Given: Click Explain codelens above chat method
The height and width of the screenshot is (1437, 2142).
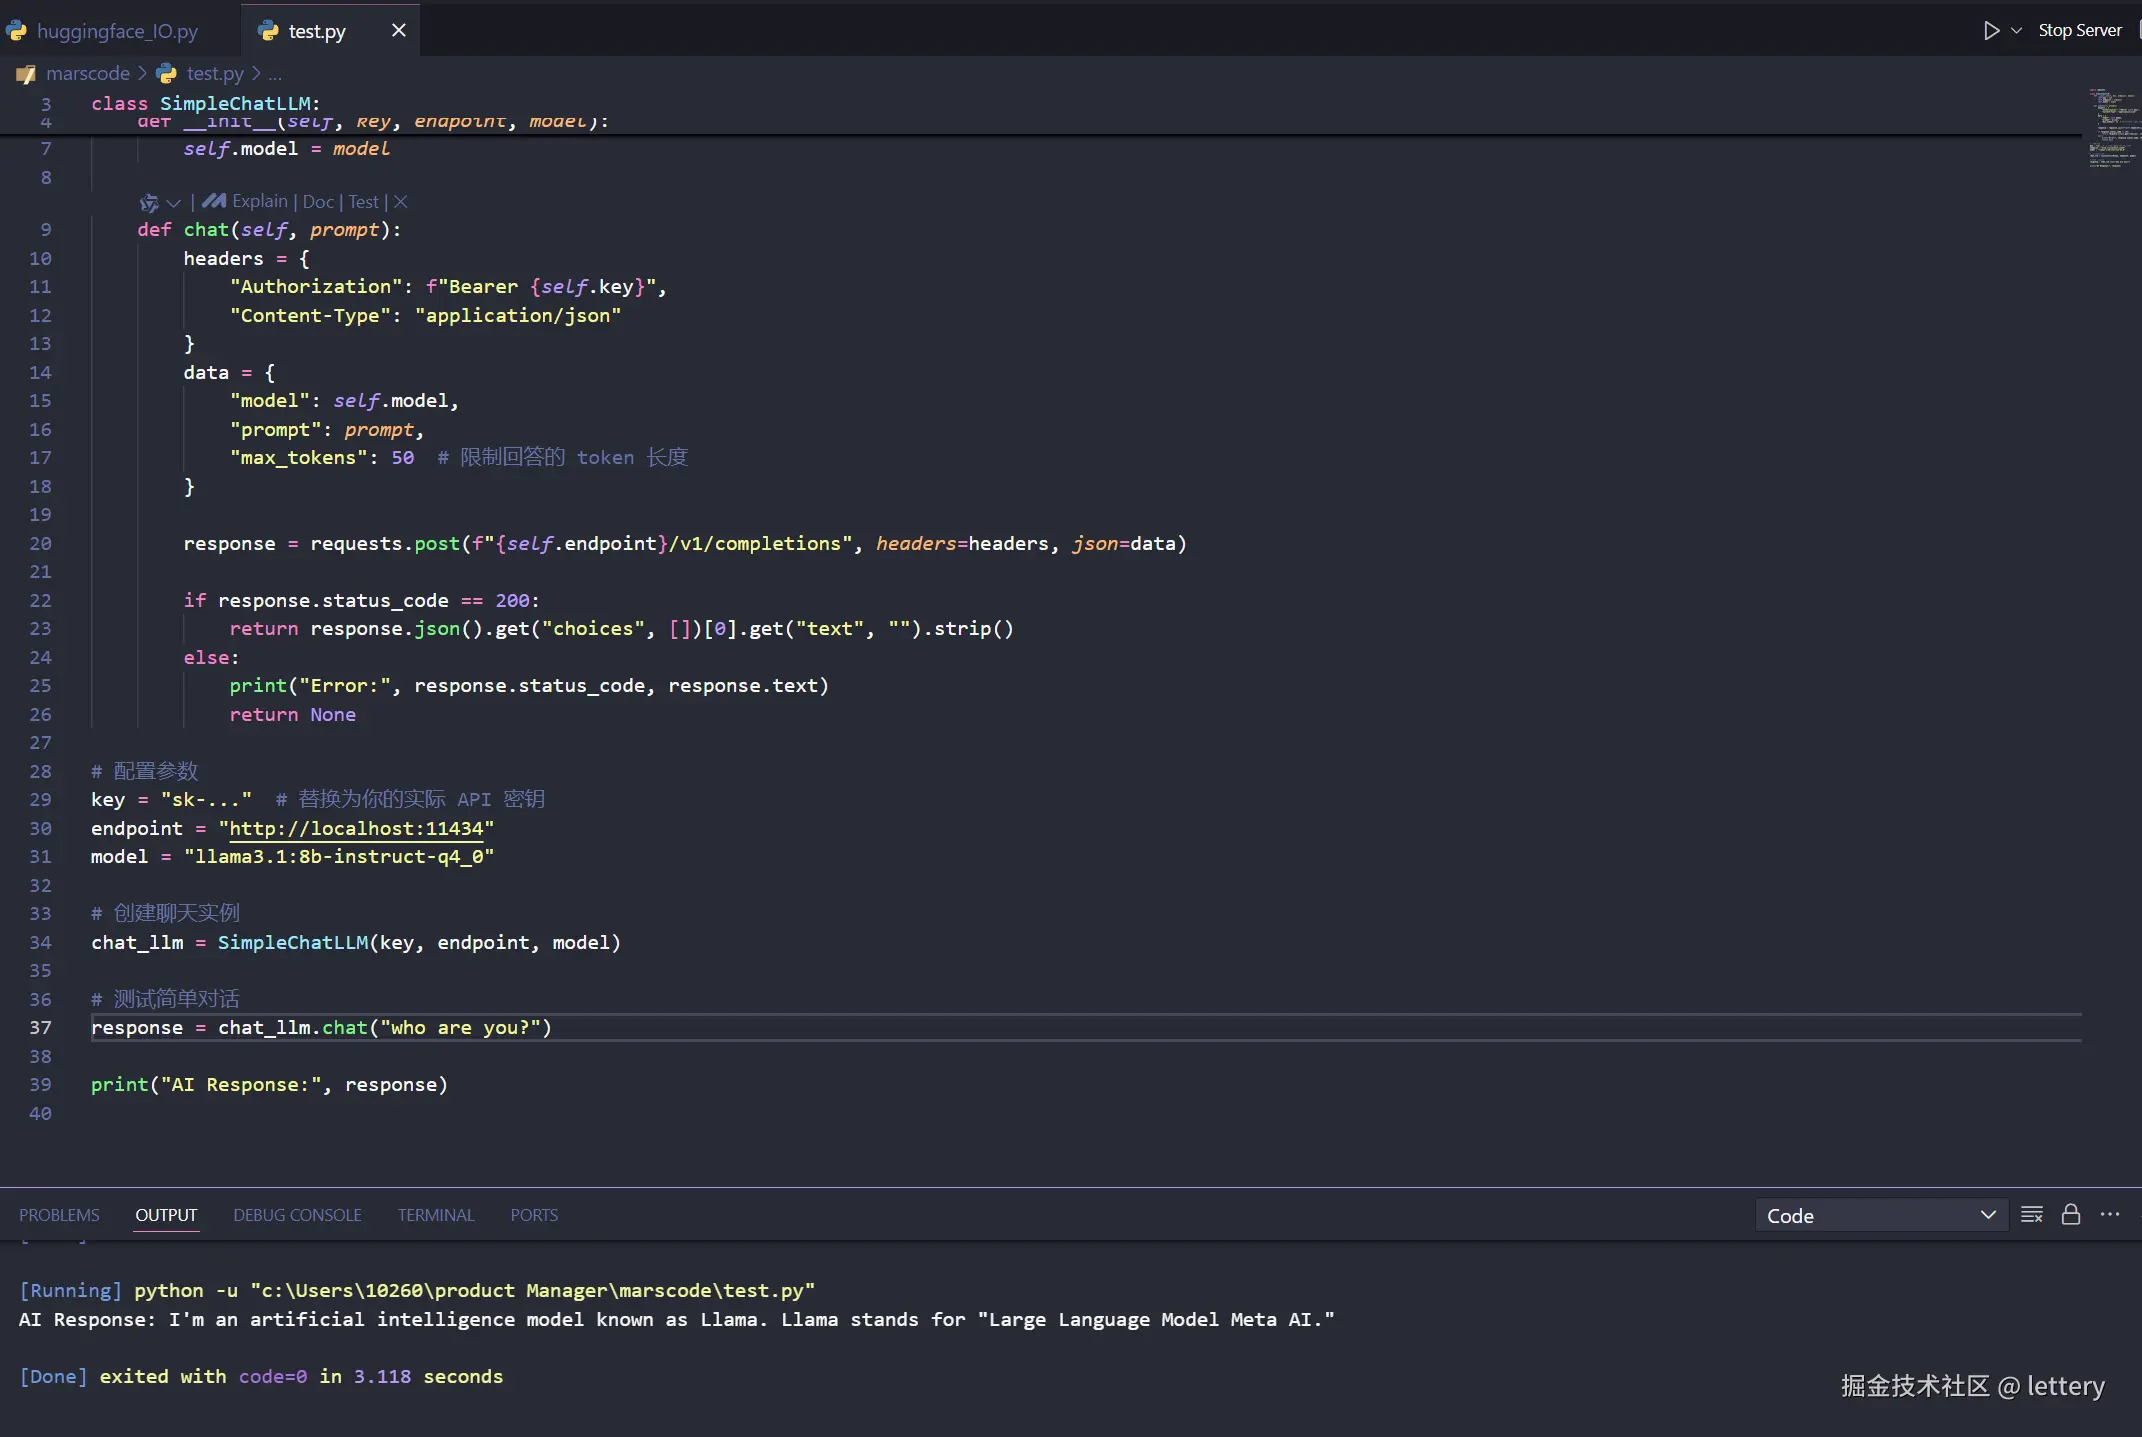Looking at the screenshot, I should click(260, 201).
